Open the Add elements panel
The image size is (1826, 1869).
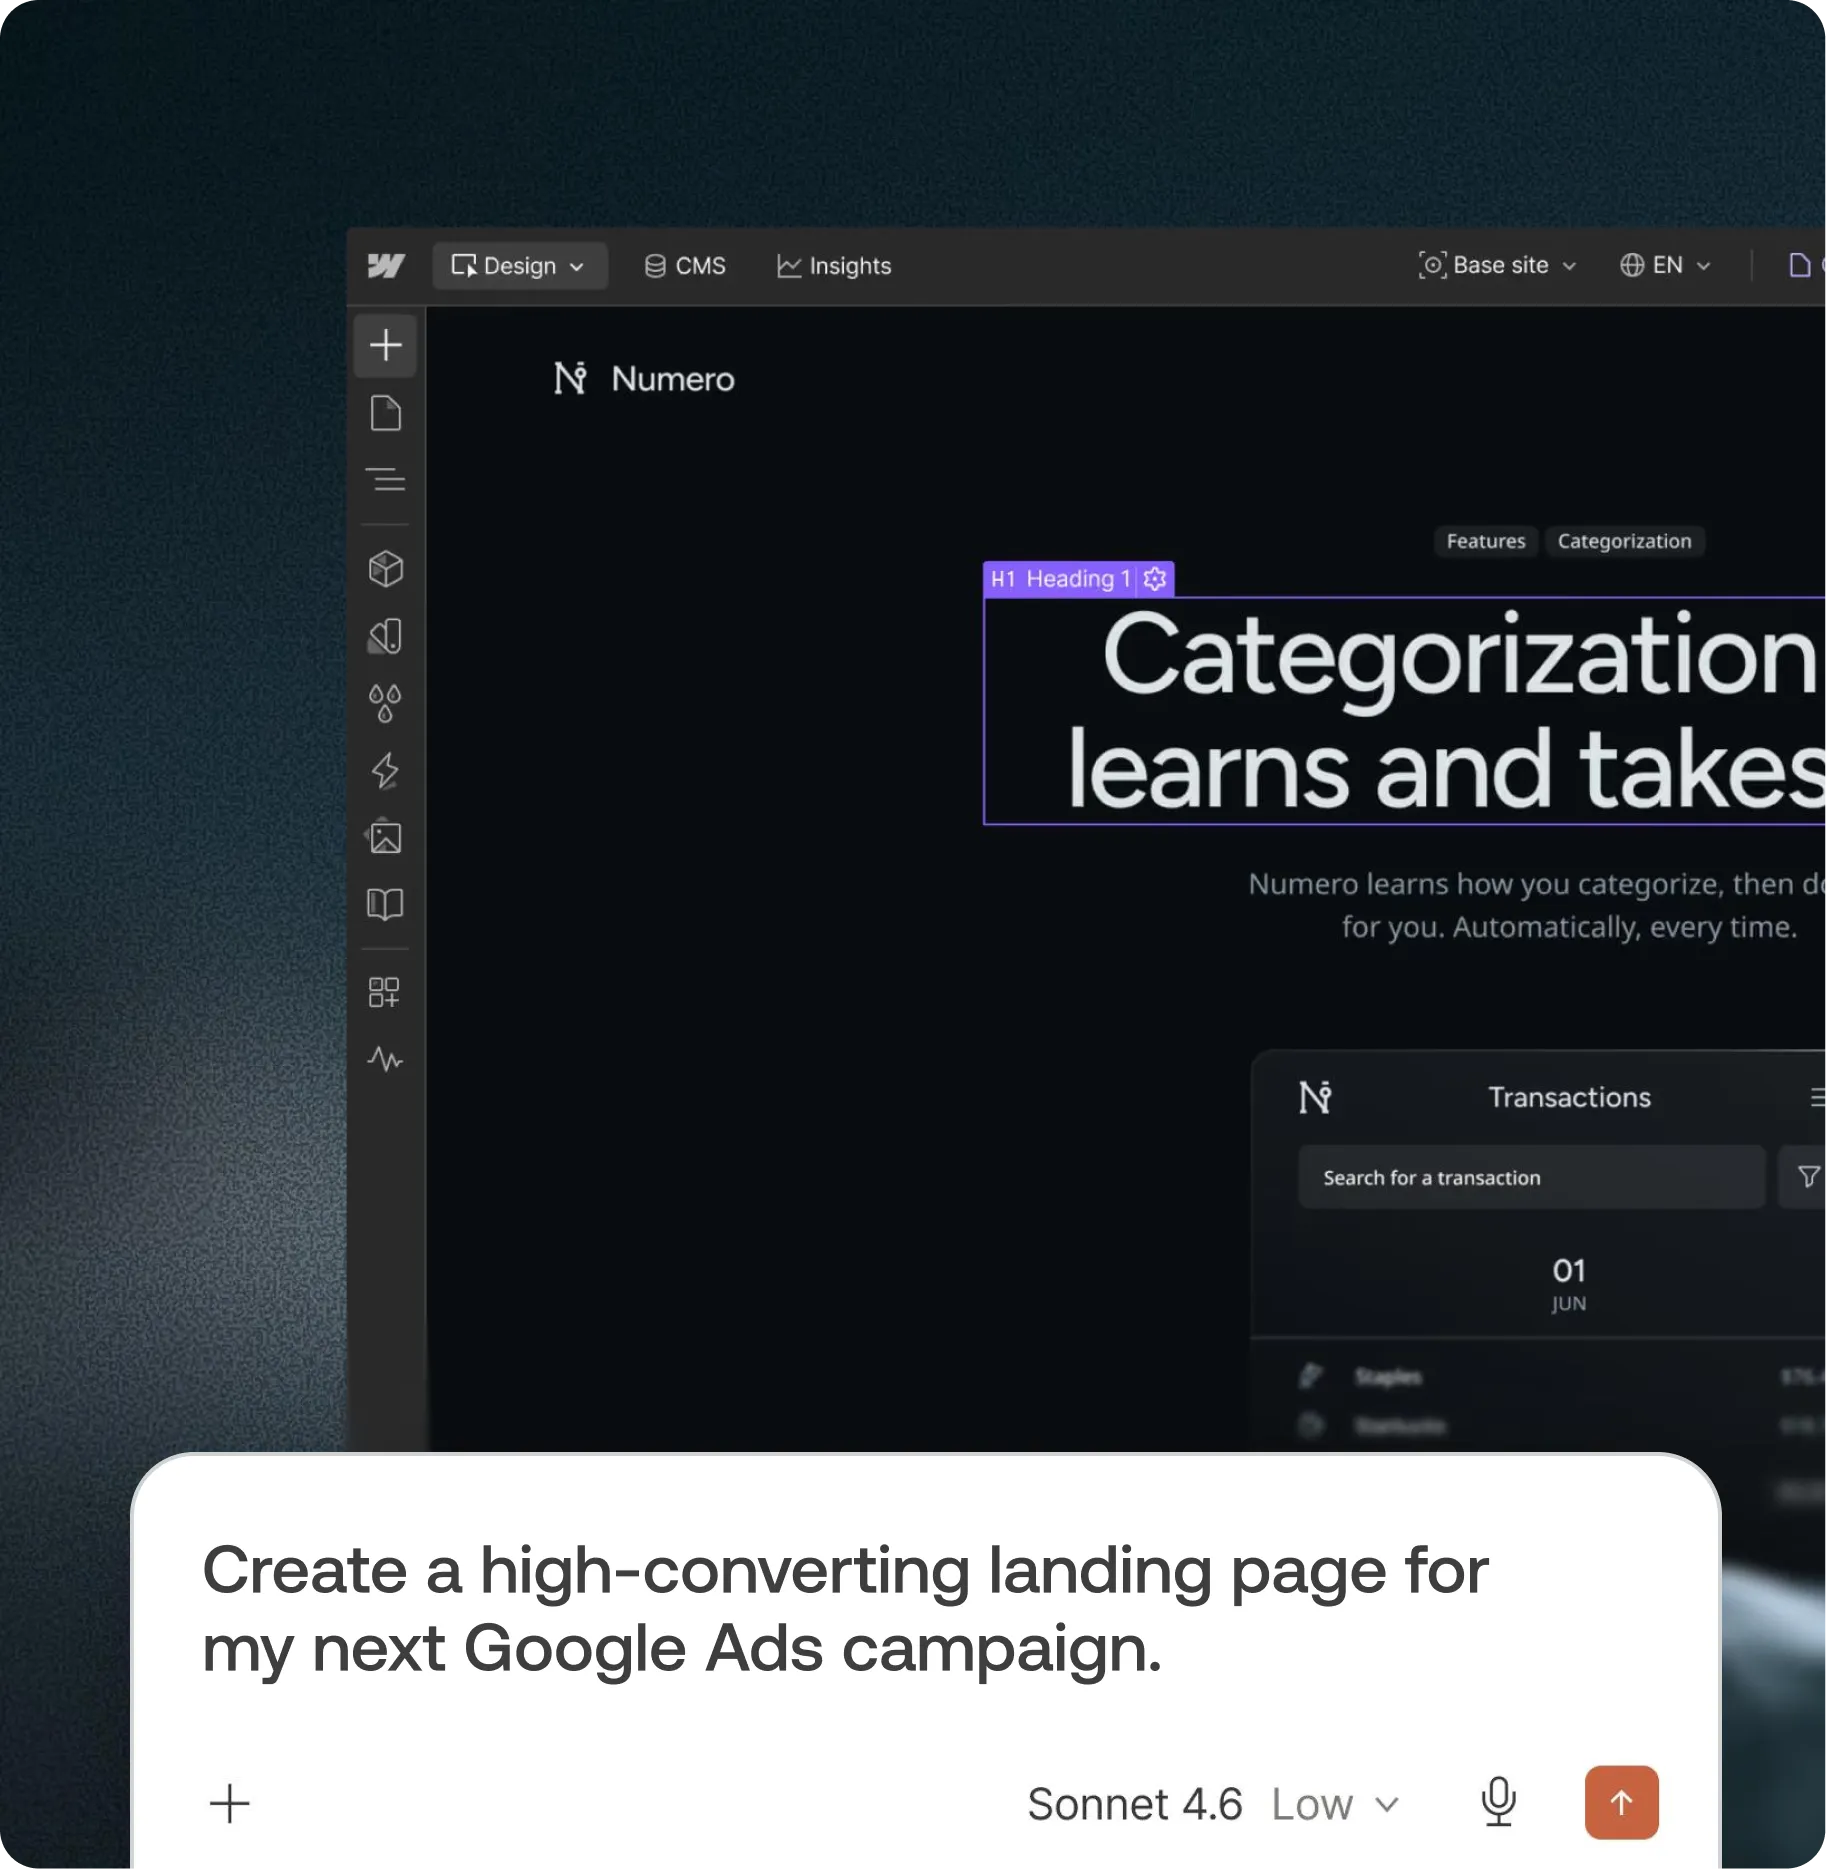[385, 346]
